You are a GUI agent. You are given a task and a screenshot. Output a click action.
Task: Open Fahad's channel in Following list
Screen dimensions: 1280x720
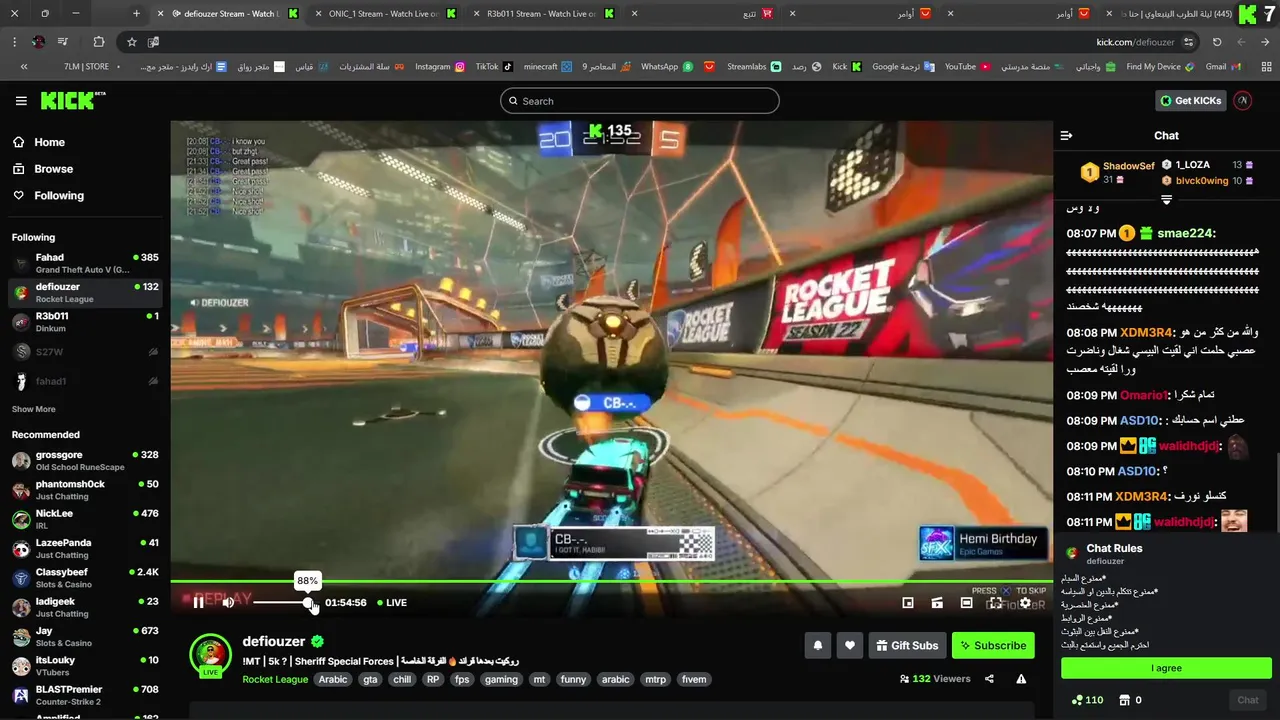[x=85, y=263]
